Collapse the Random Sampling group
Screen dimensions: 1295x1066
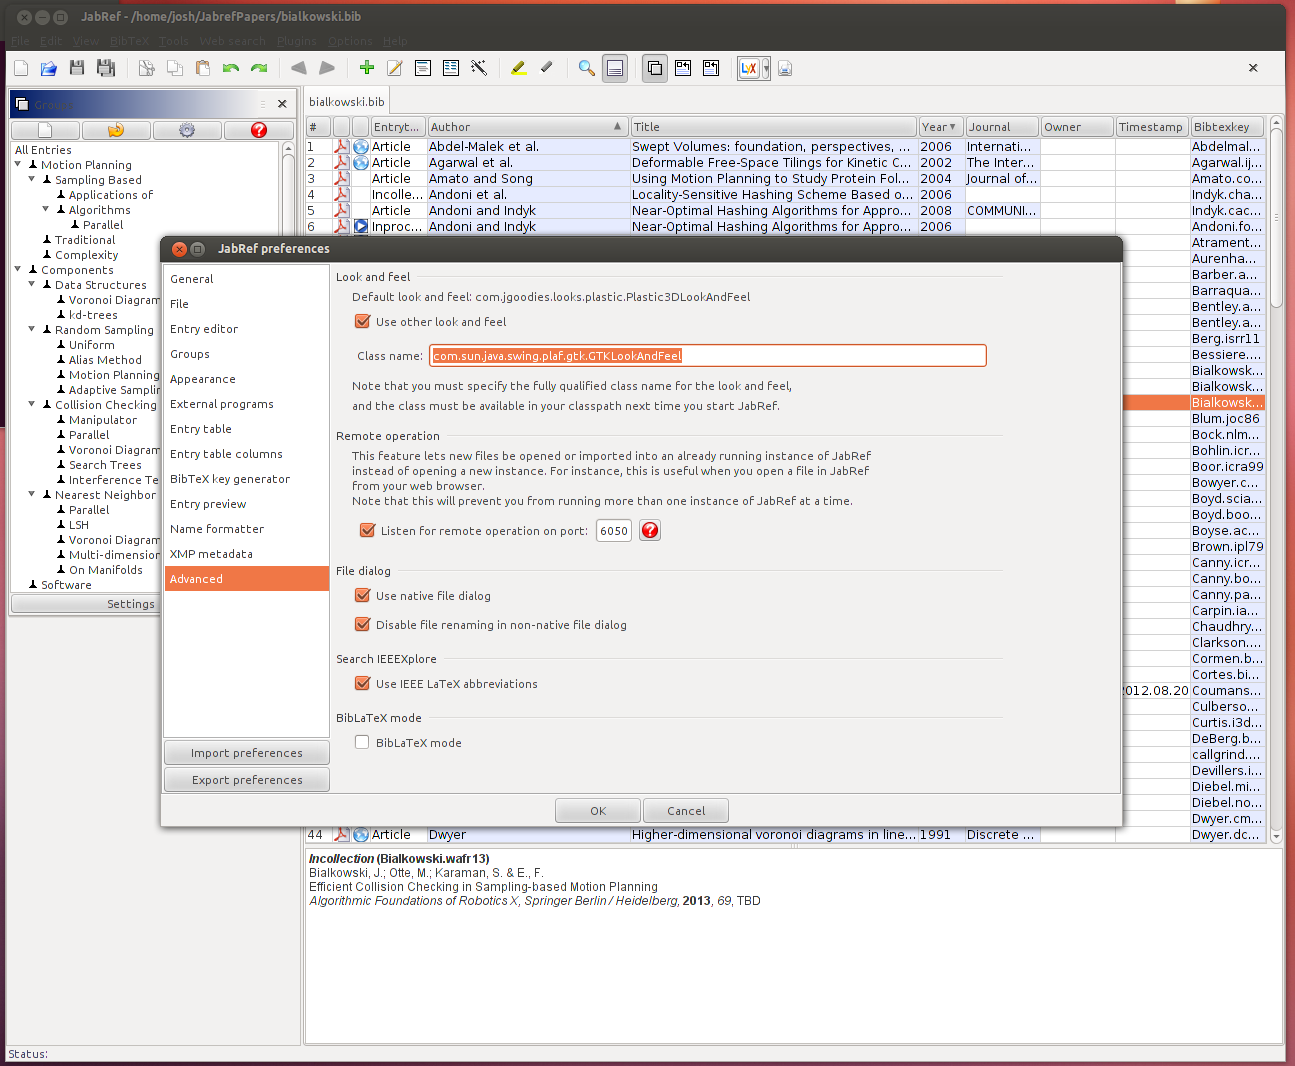(x=32, y=329)
